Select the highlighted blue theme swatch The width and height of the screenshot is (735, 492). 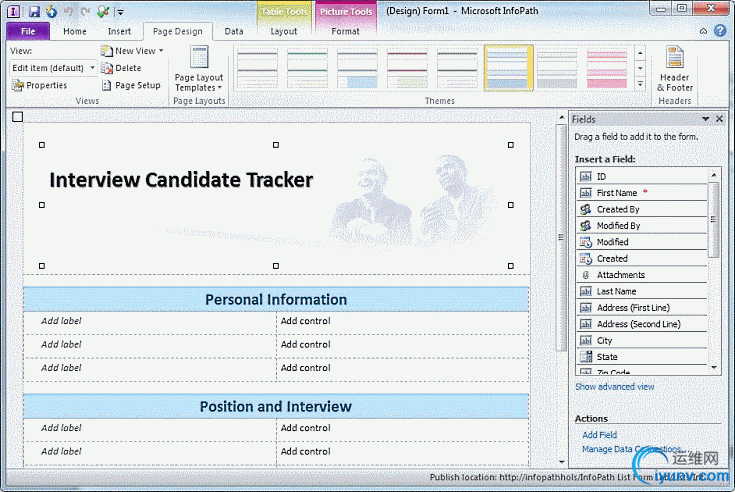[x=508, y=68]
